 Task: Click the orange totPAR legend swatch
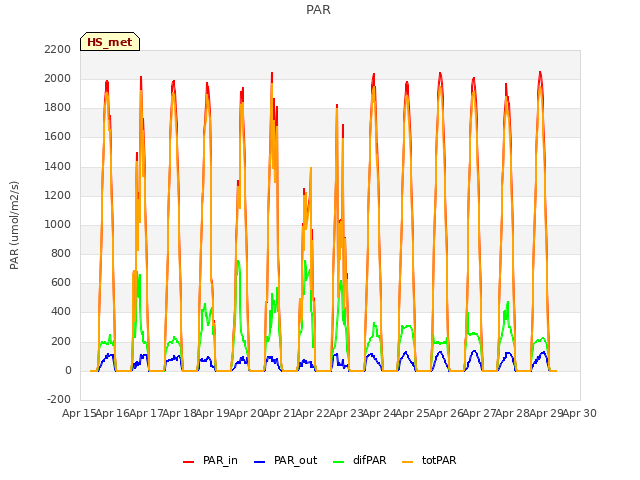coord(408,462)
